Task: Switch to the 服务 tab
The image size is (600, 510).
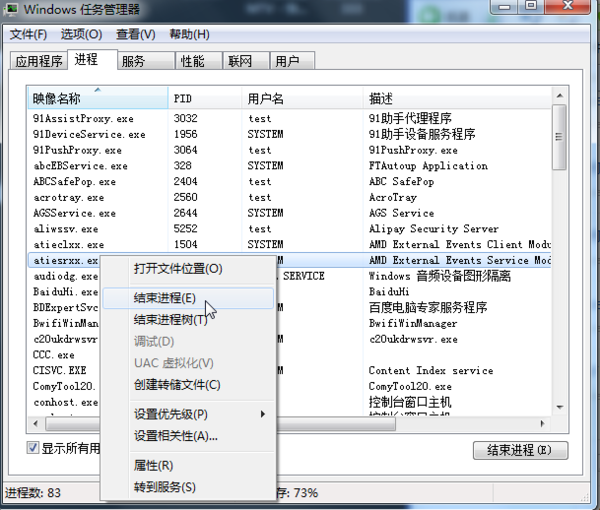Action: 146,61
